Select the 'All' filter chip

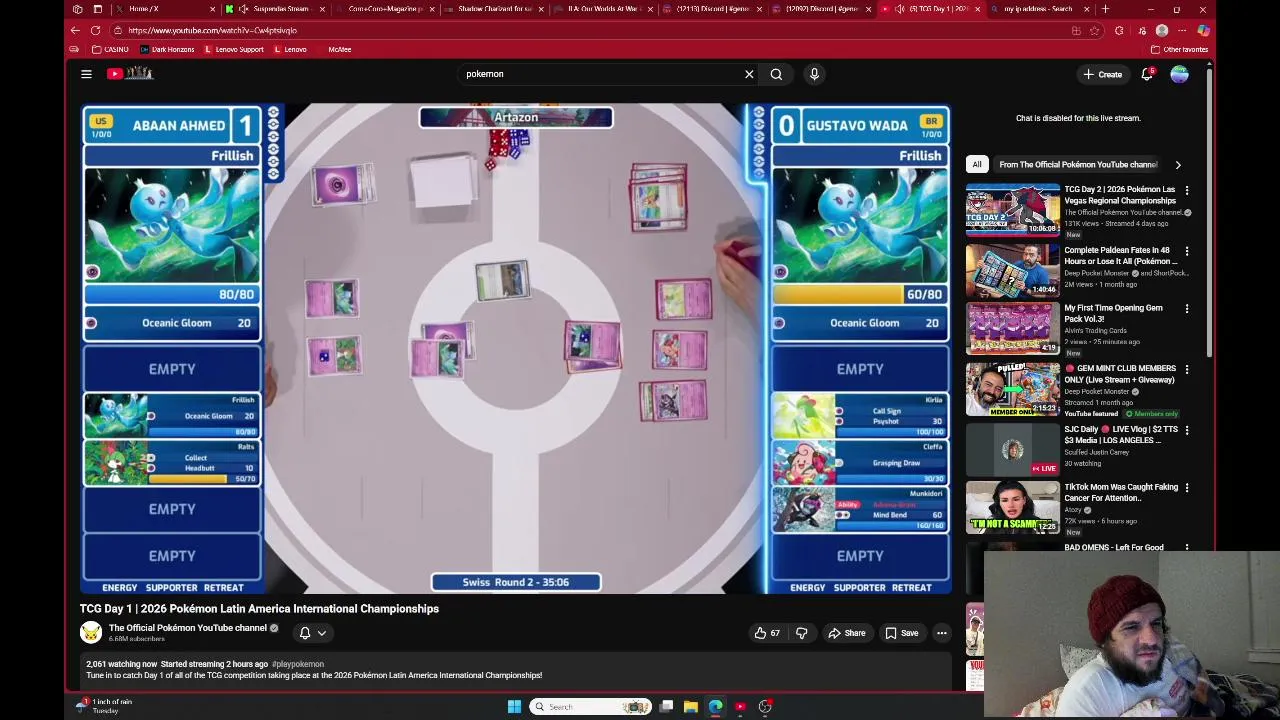pyautogui.click(x=977, y=164)
